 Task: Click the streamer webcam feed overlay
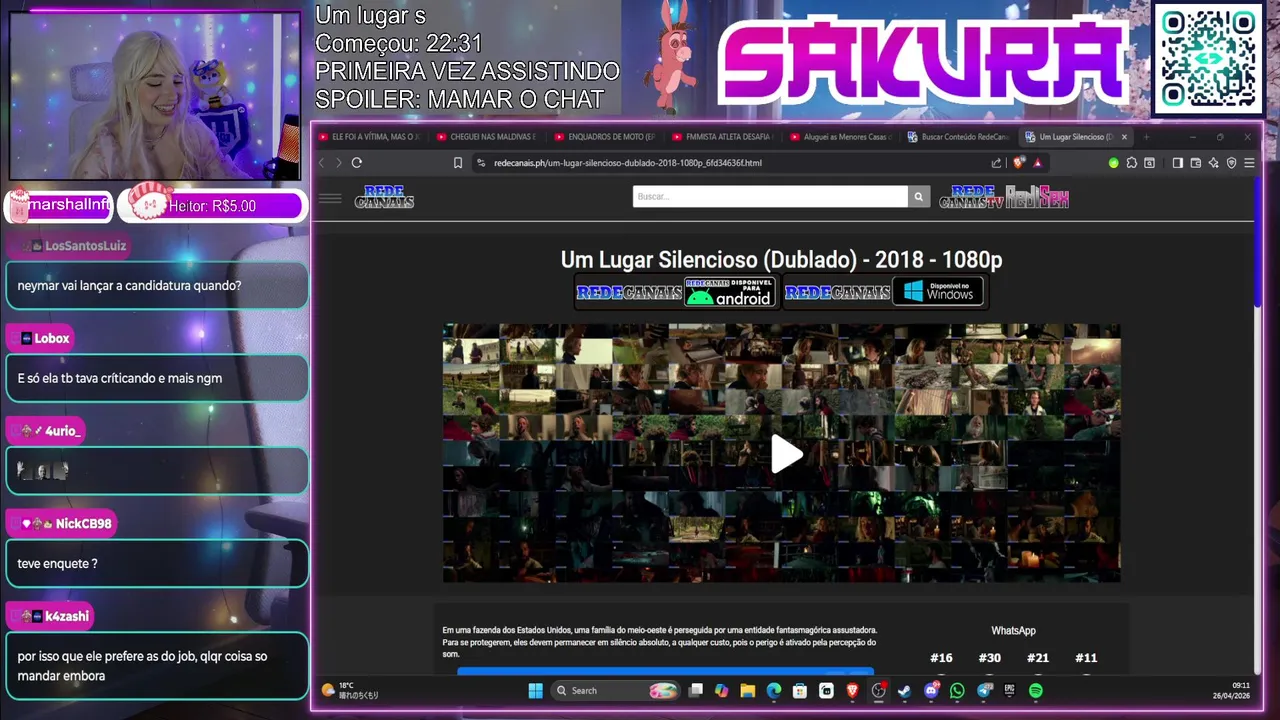pyautogui.click(x=154, y=96)
